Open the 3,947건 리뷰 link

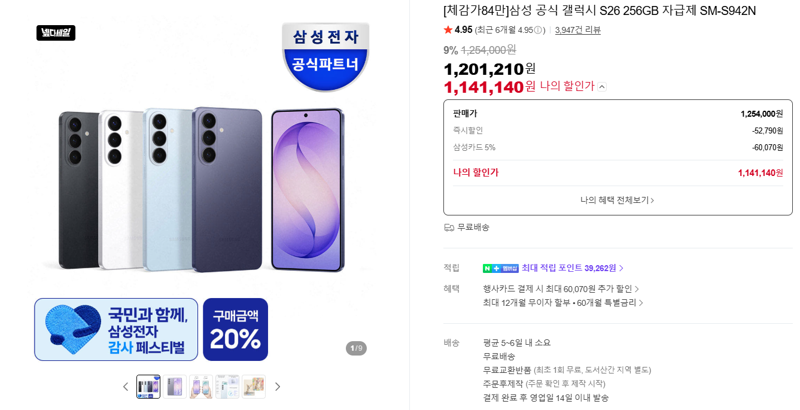tap(578, 30)
